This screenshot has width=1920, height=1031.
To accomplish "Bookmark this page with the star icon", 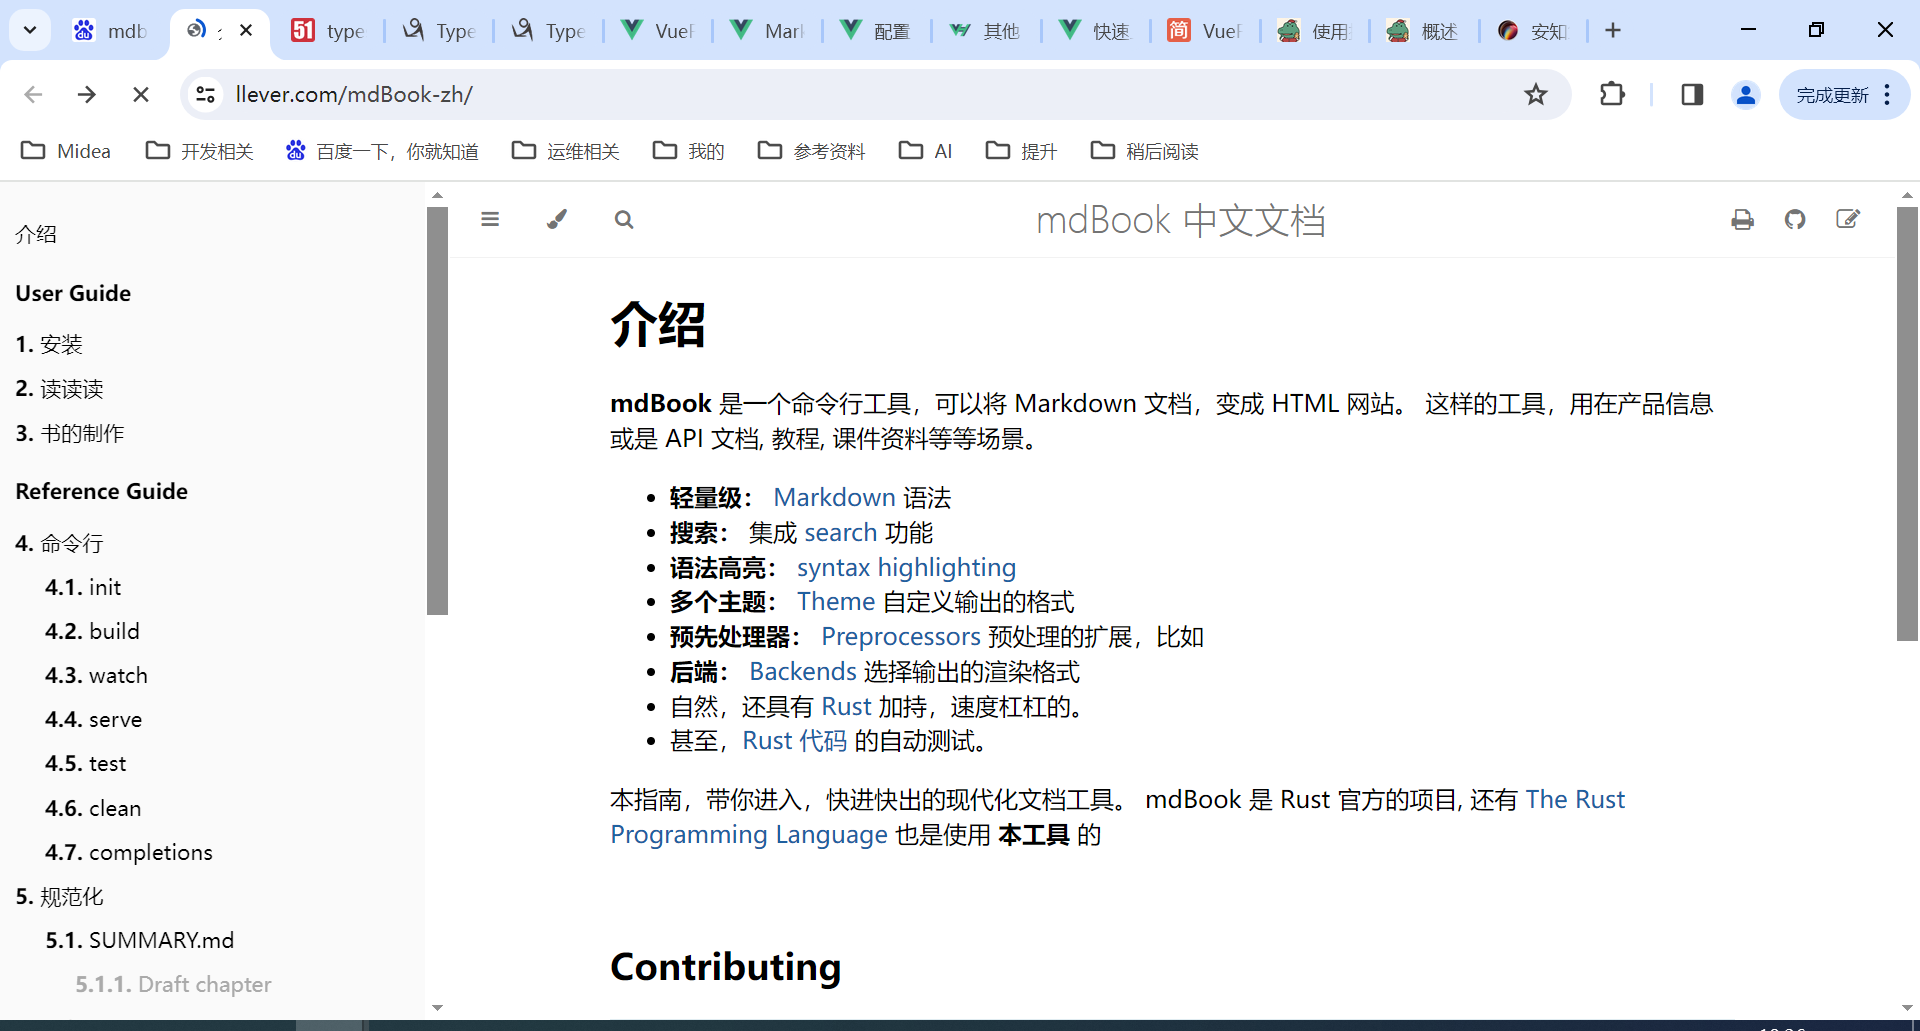I will click(x=1536, y=94).
